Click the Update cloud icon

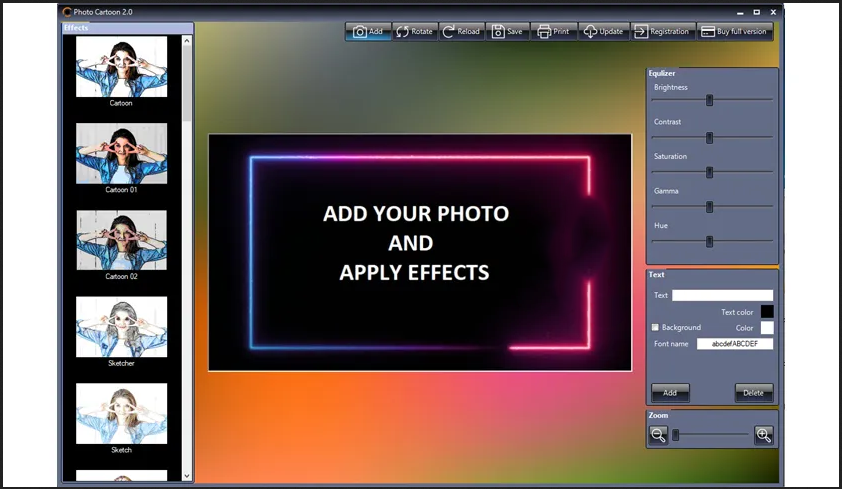pyautogui.click(x=590, y=32)
